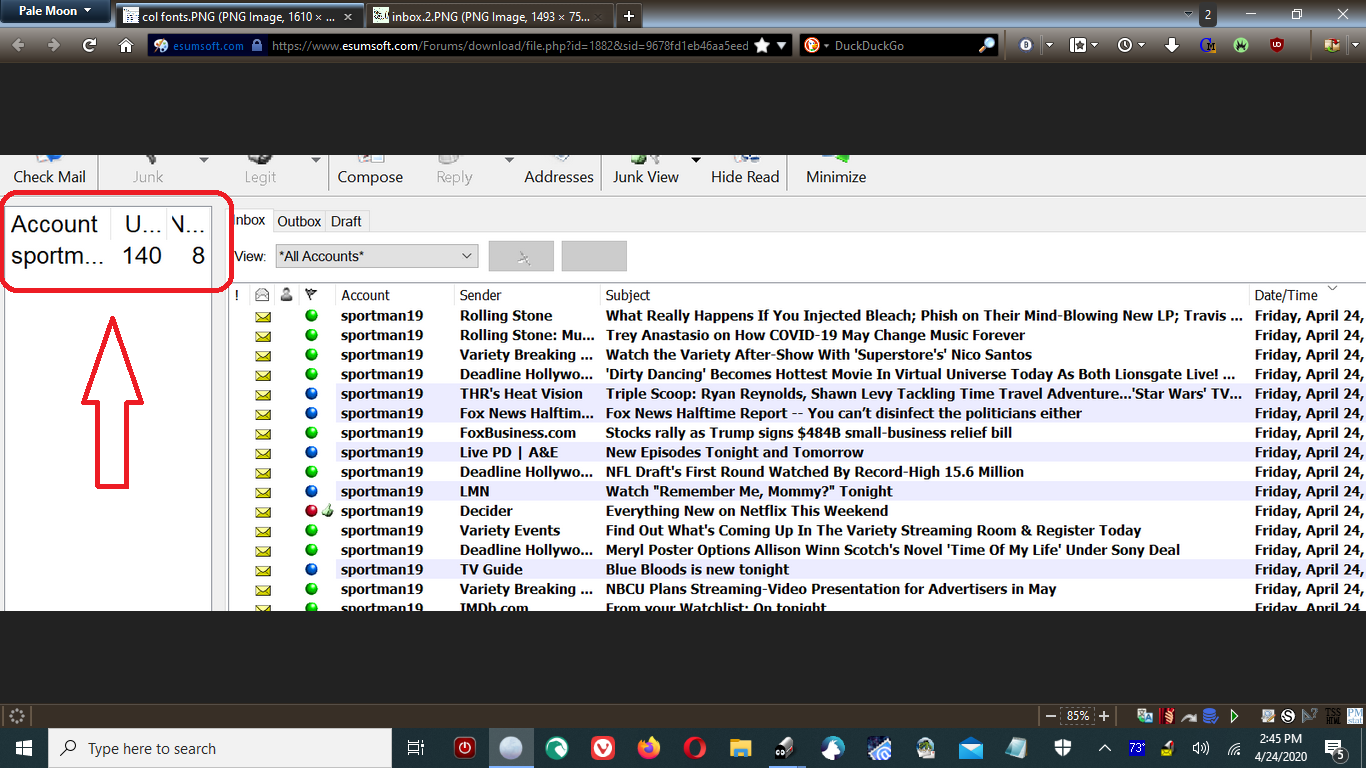Screen dimensions: 1366x768
Task: Select the Decider 'Everything New on Netflix' message
Action: (797, 511)
